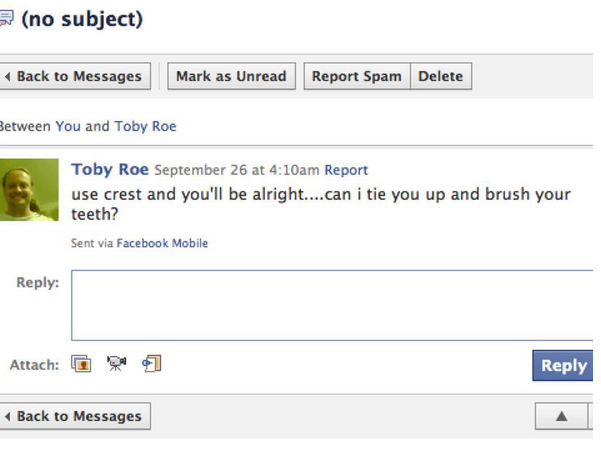Attach a link to the reply
Viewport: 601px width, 458px height.
pyautogui.click(x=151, y=364)
